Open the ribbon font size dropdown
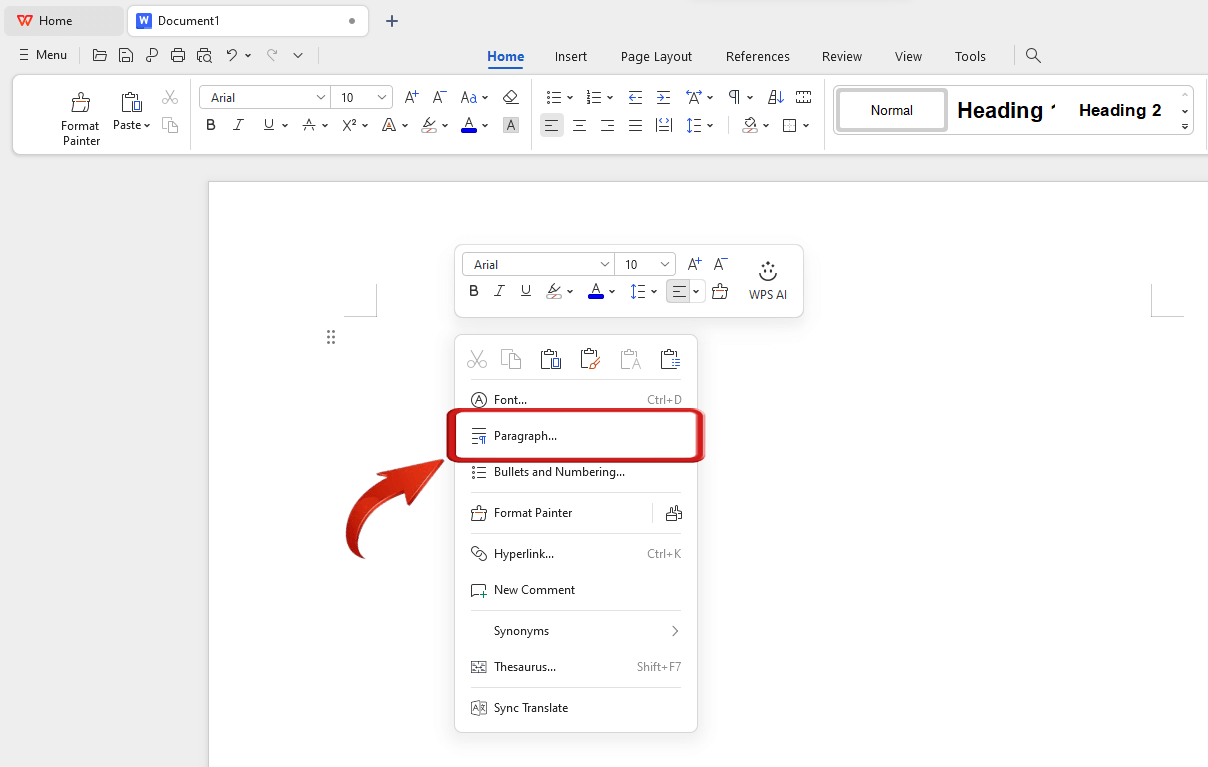1208x767 pixels. [382, 97]
